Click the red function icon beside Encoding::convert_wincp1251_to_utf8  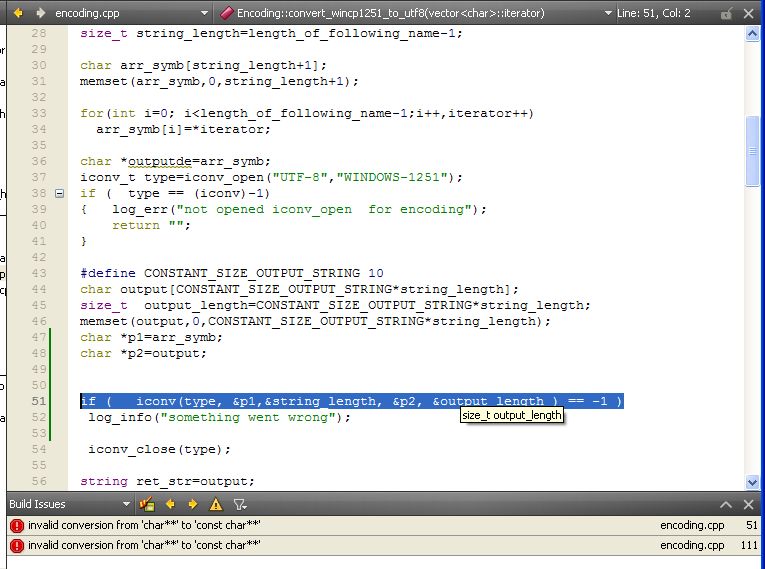[x=226, y=13]
